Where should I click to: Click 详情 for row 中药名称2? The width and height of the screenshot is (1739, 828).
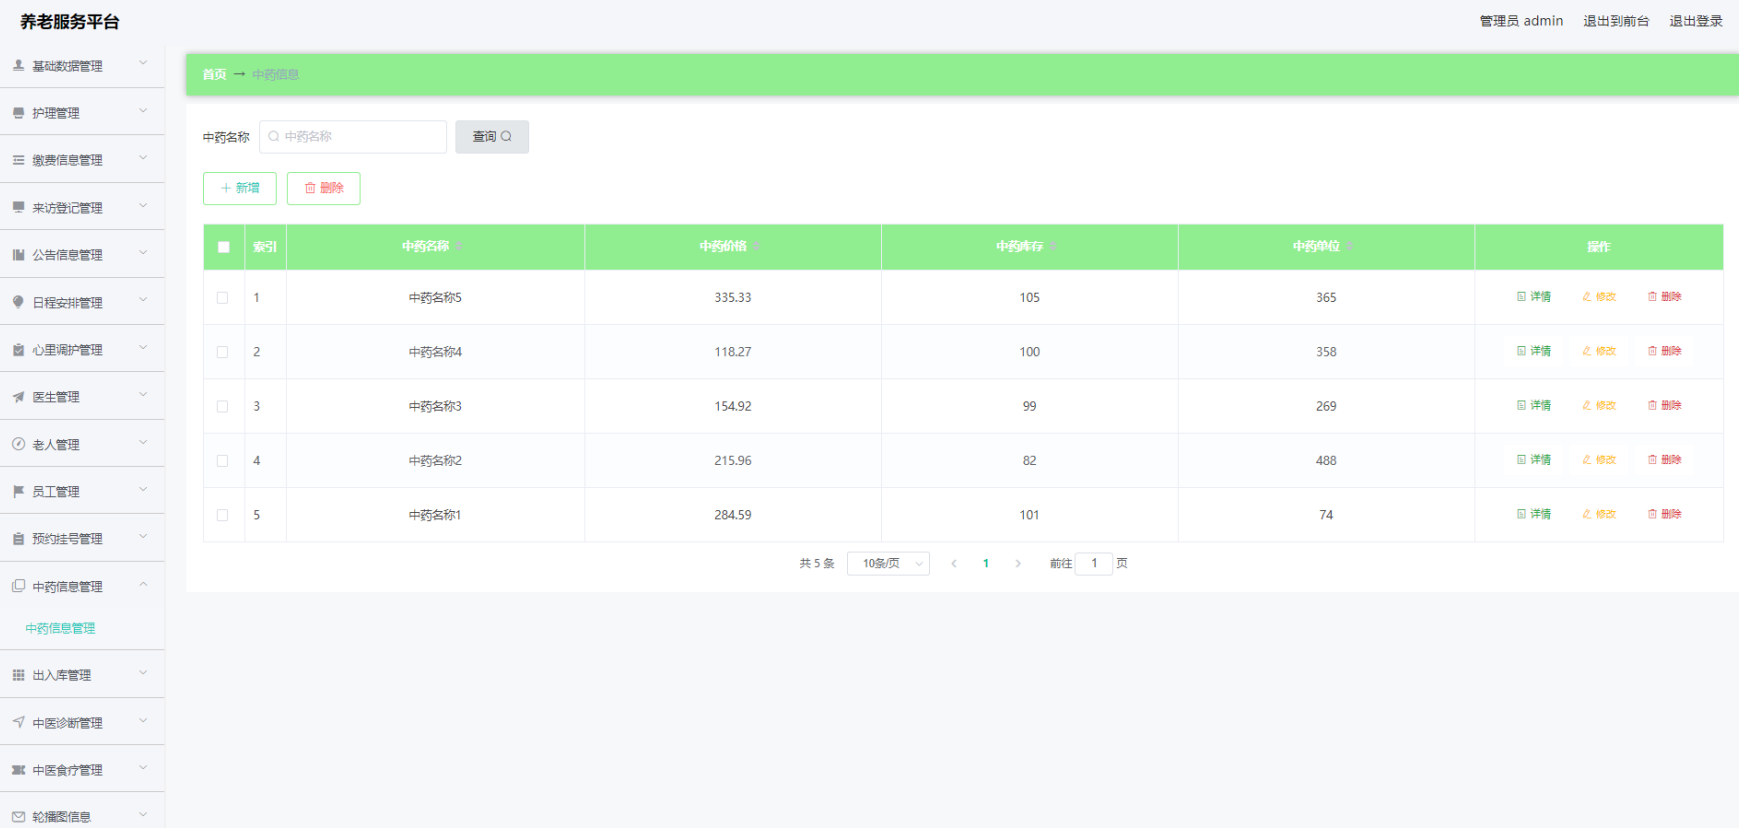(x=1534, y=460)
